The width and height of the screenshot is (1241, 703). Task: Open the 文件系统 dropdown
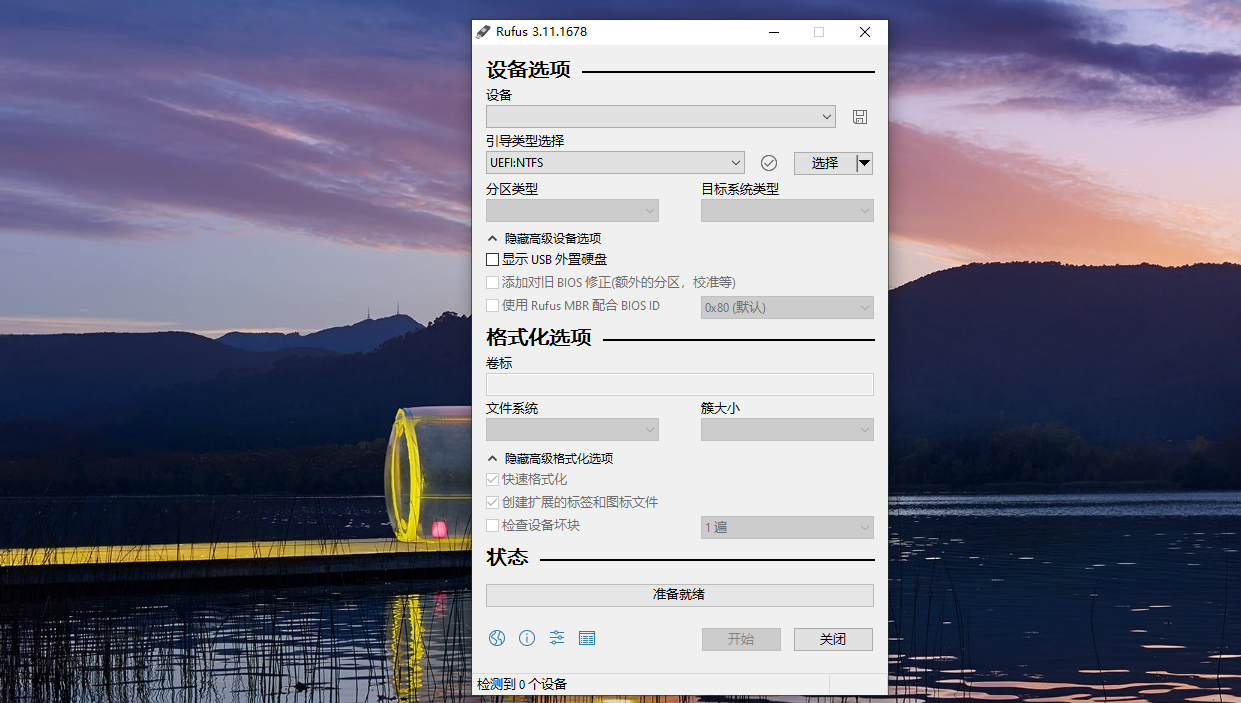pyautogui.click(x=572, y=430)
